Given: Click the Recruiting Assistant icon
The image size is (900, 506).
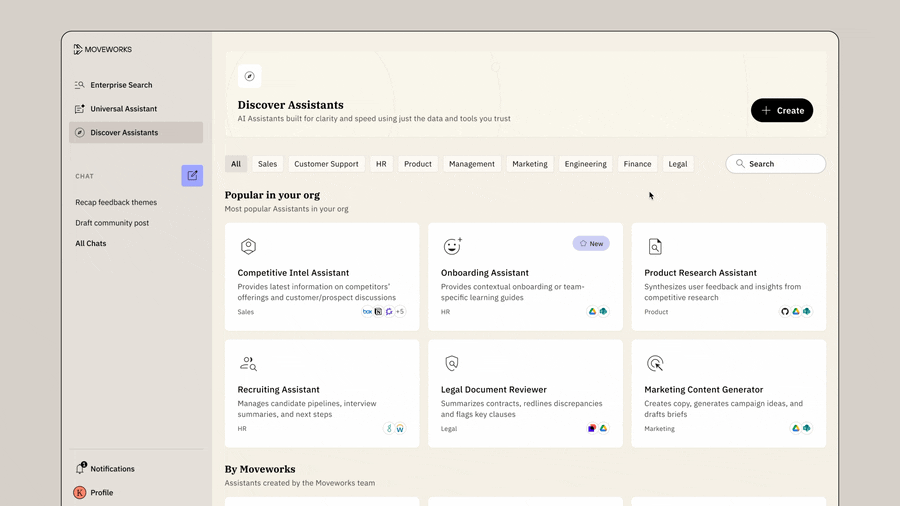Looking at the screenshot, I should 248,364.
